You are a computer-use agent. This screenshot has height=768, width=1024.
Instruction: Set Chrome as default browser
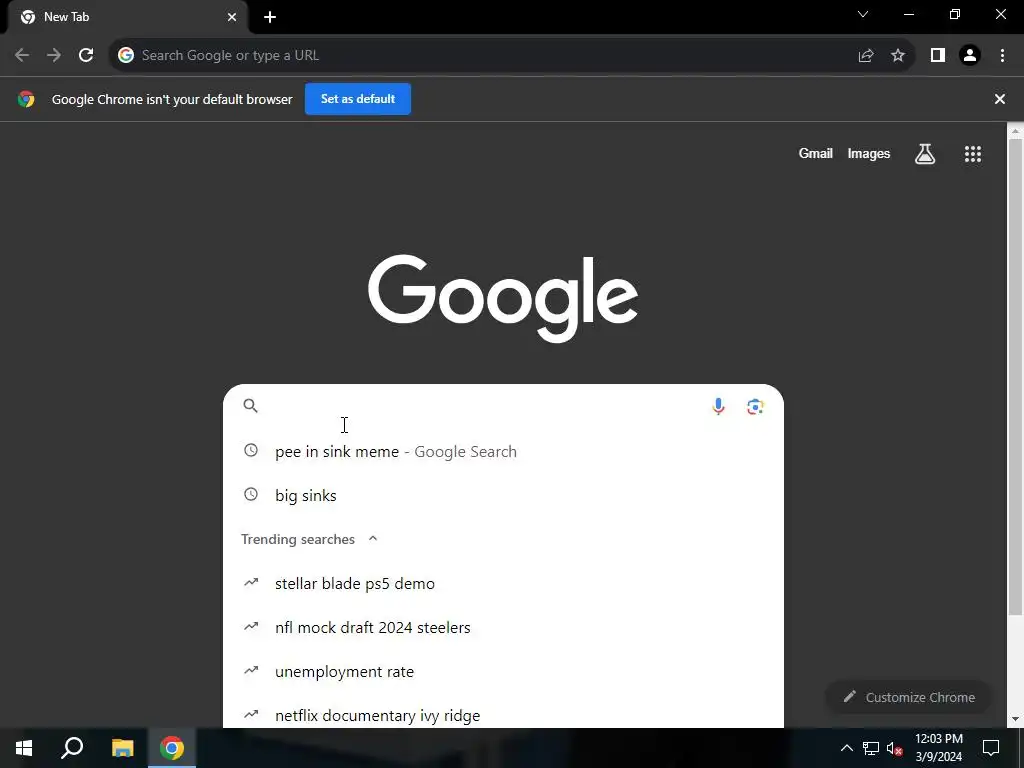click(358, 99)
